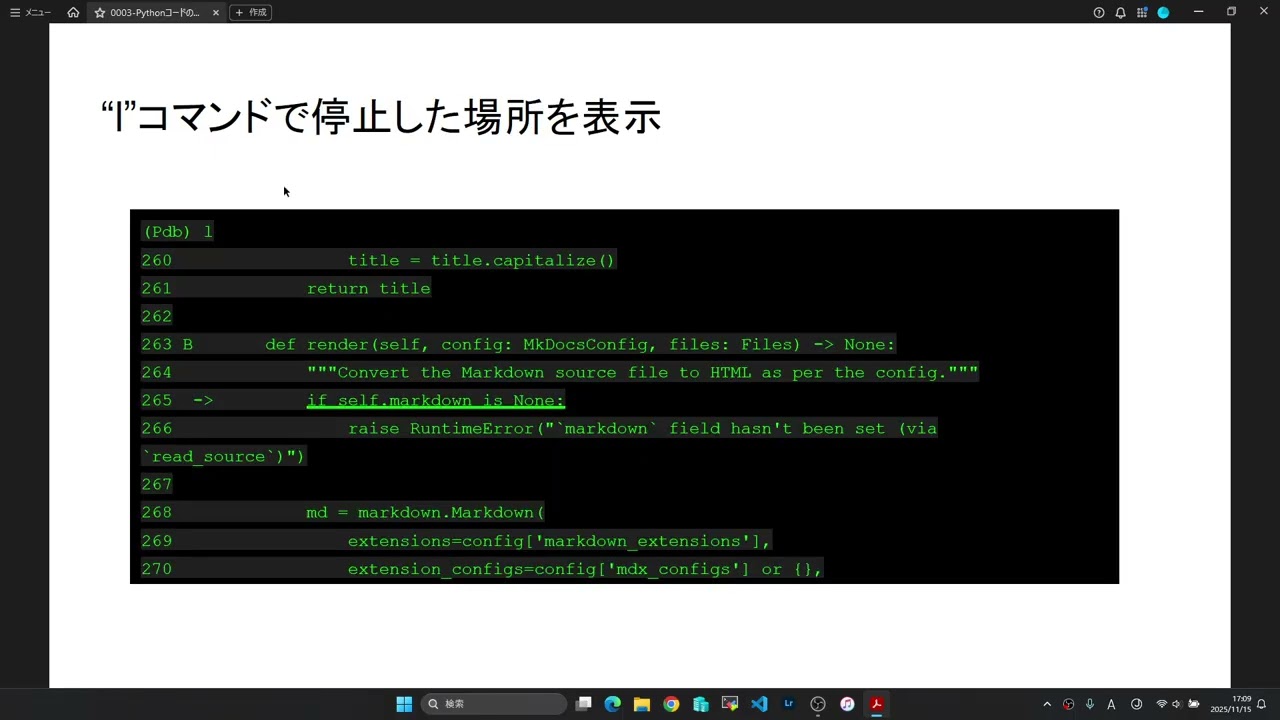Click the line number 262
The height and width of the screenshot is (720, 1280).
157,316
